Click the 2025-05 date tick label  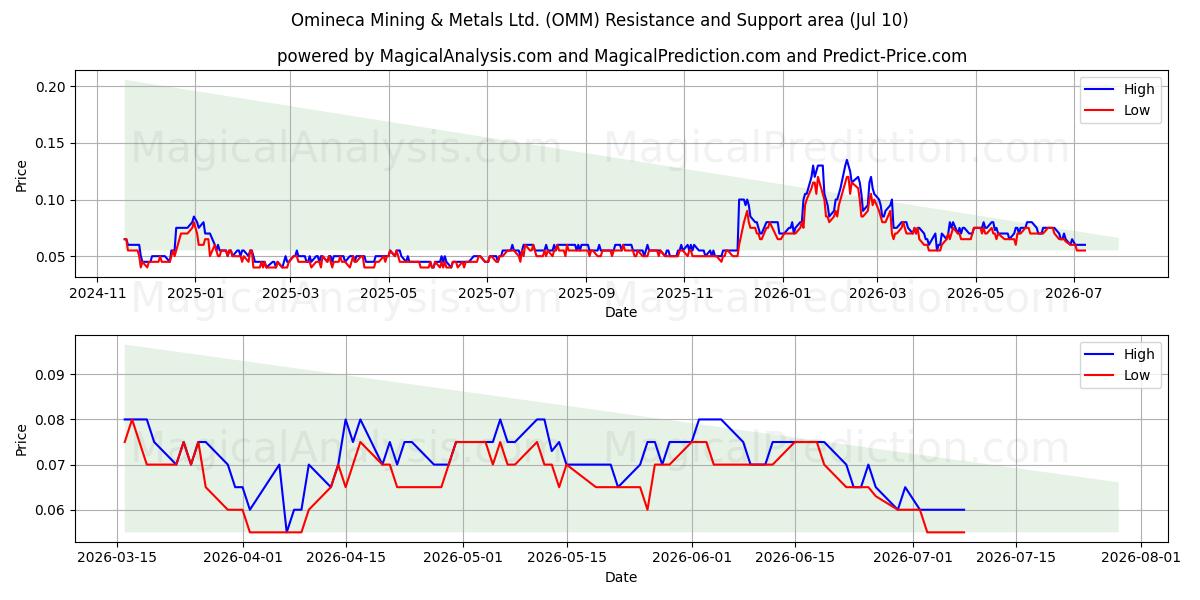[388, 293]
